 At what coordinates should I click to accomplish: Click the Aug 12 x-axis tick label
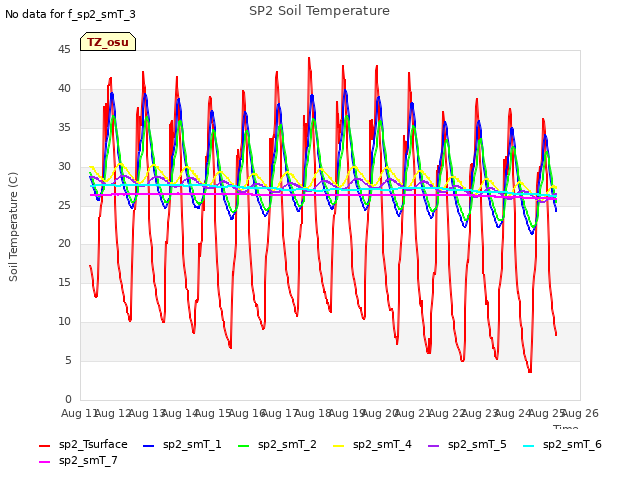(113, 413)
